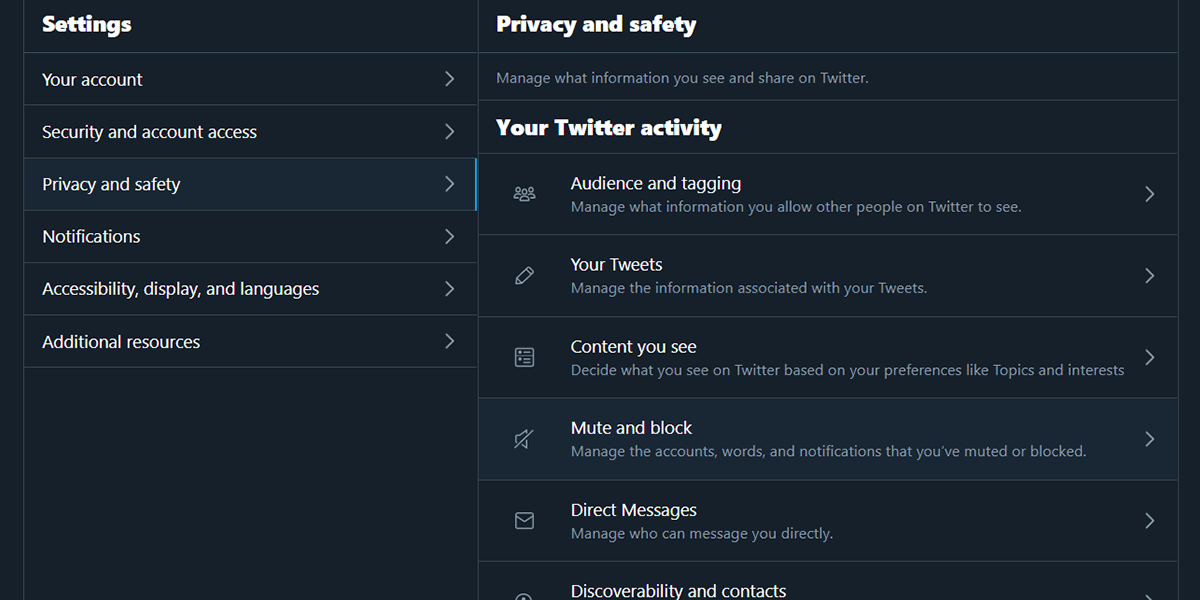Open Audience and tagging settings
1200x600 pixels.
(656, 184)
